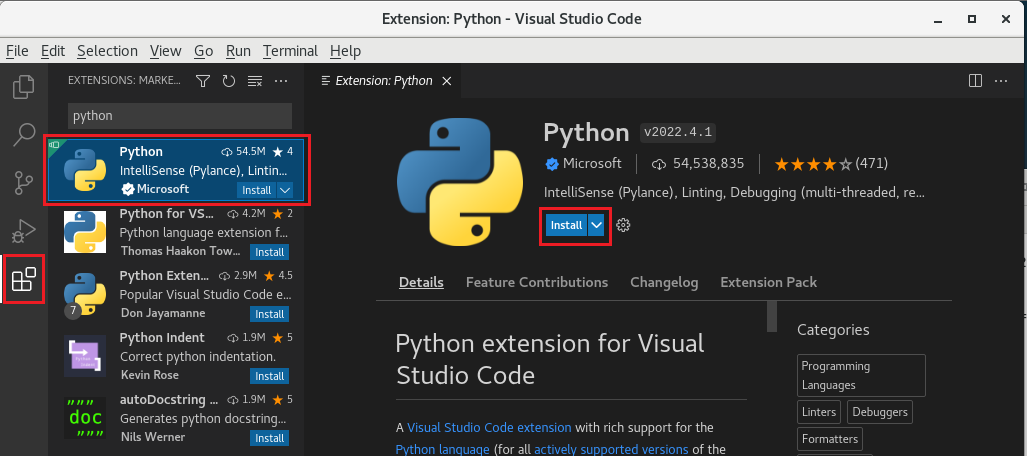Open the Terminal menu
Image resolution: width=1027 pixels, height=456 pixels.
tap(290, 51)
